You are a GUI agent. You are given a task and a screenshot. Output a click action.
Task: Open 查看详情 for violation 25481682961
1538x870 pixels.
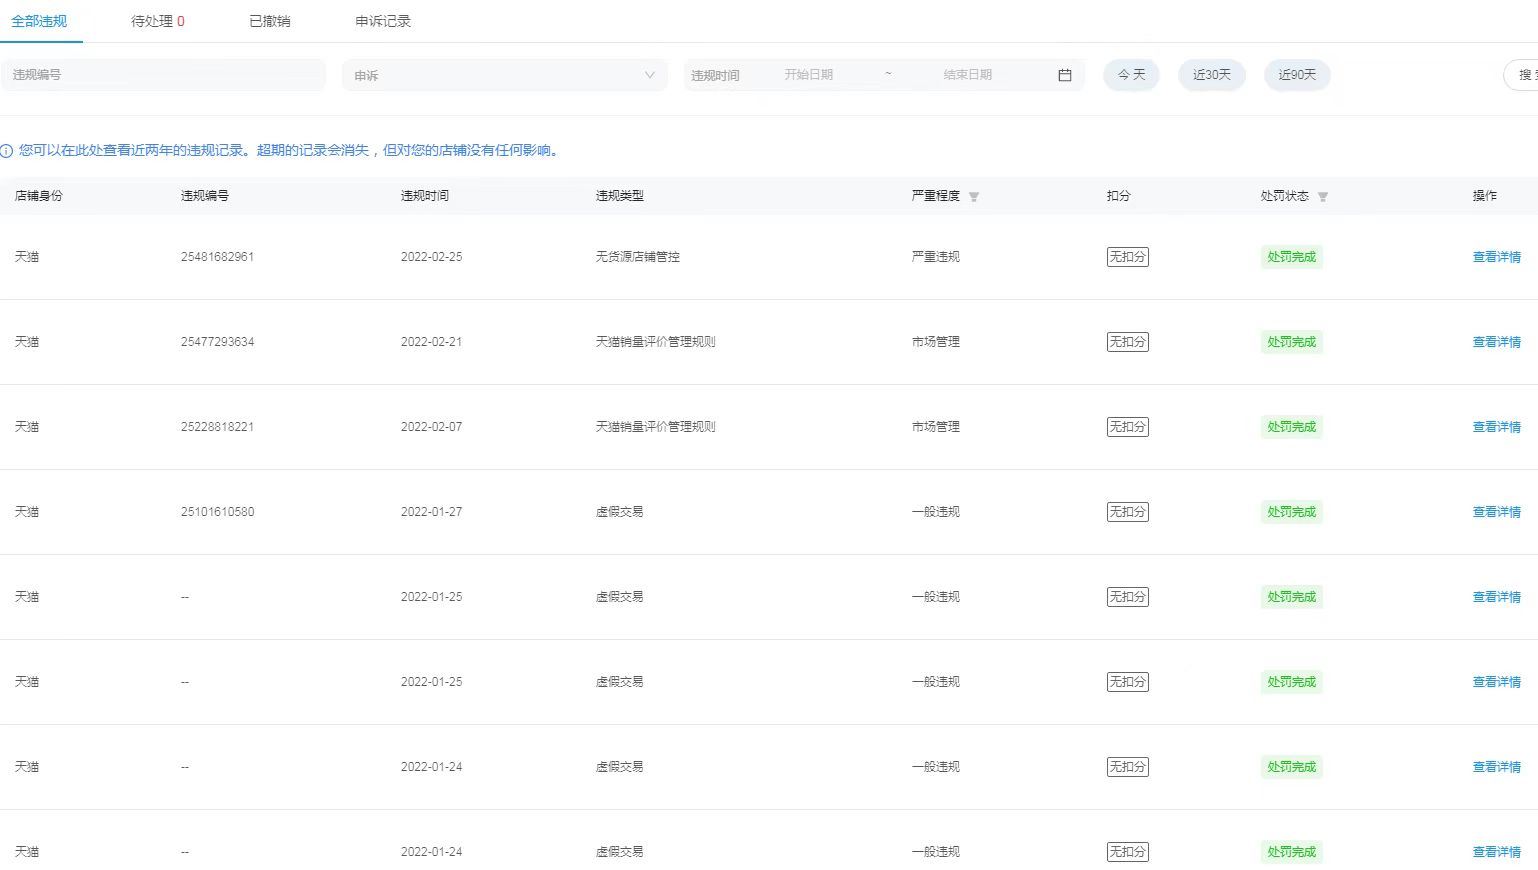tap(1496, 256)
